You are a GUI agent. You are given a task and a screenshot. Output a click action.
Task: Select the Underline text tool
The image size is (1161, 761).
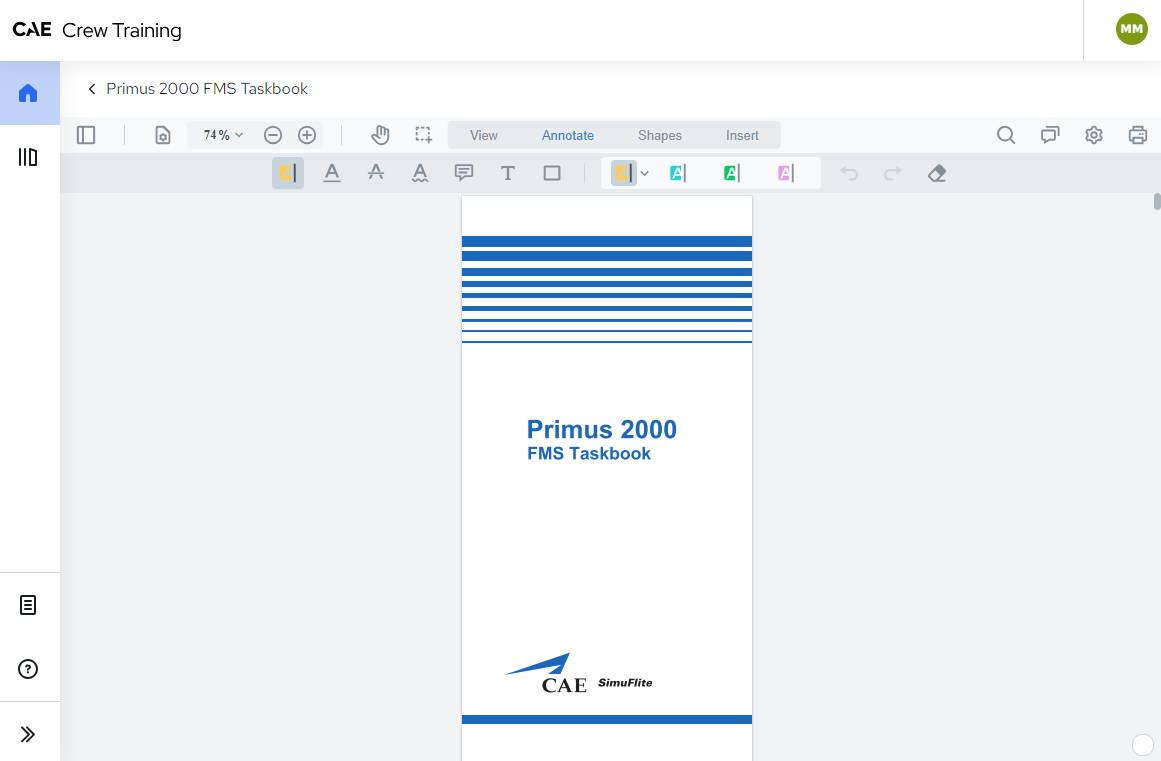(x=332, y=173)
